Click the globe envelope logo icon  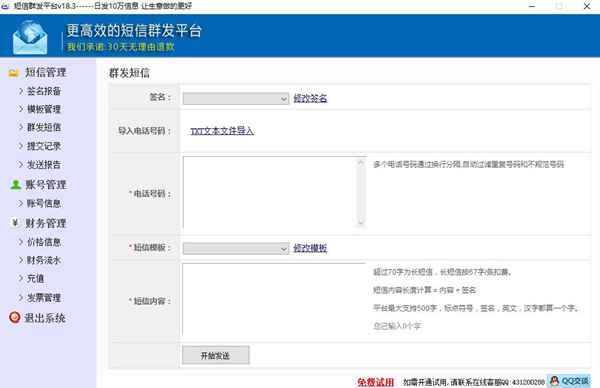30,37
